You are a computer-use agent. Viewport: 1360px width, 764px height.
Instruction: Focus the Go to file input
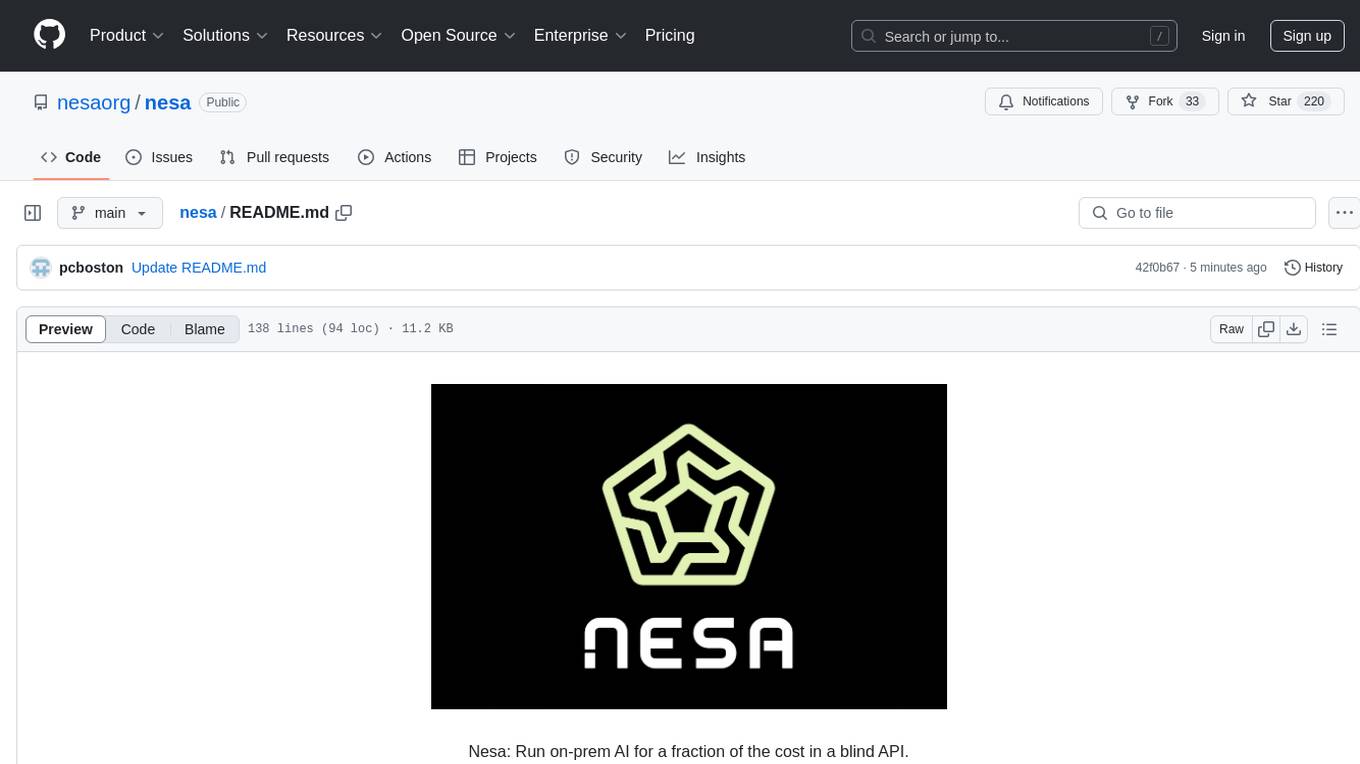coord(1197,213)
